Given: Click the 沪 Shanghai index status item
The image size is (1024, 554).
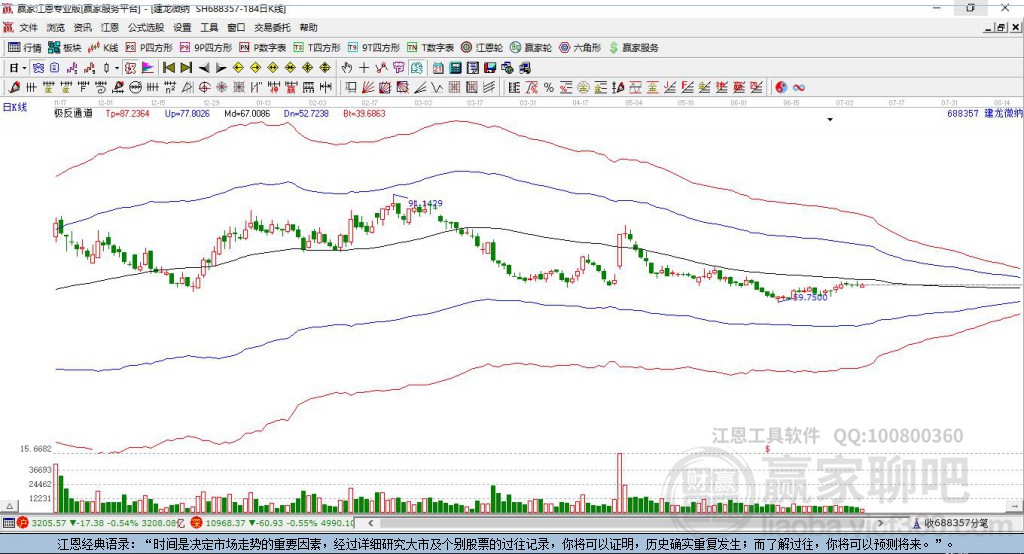Looking at the screenshot, I should pyautogui.click(x=102, y=523).
